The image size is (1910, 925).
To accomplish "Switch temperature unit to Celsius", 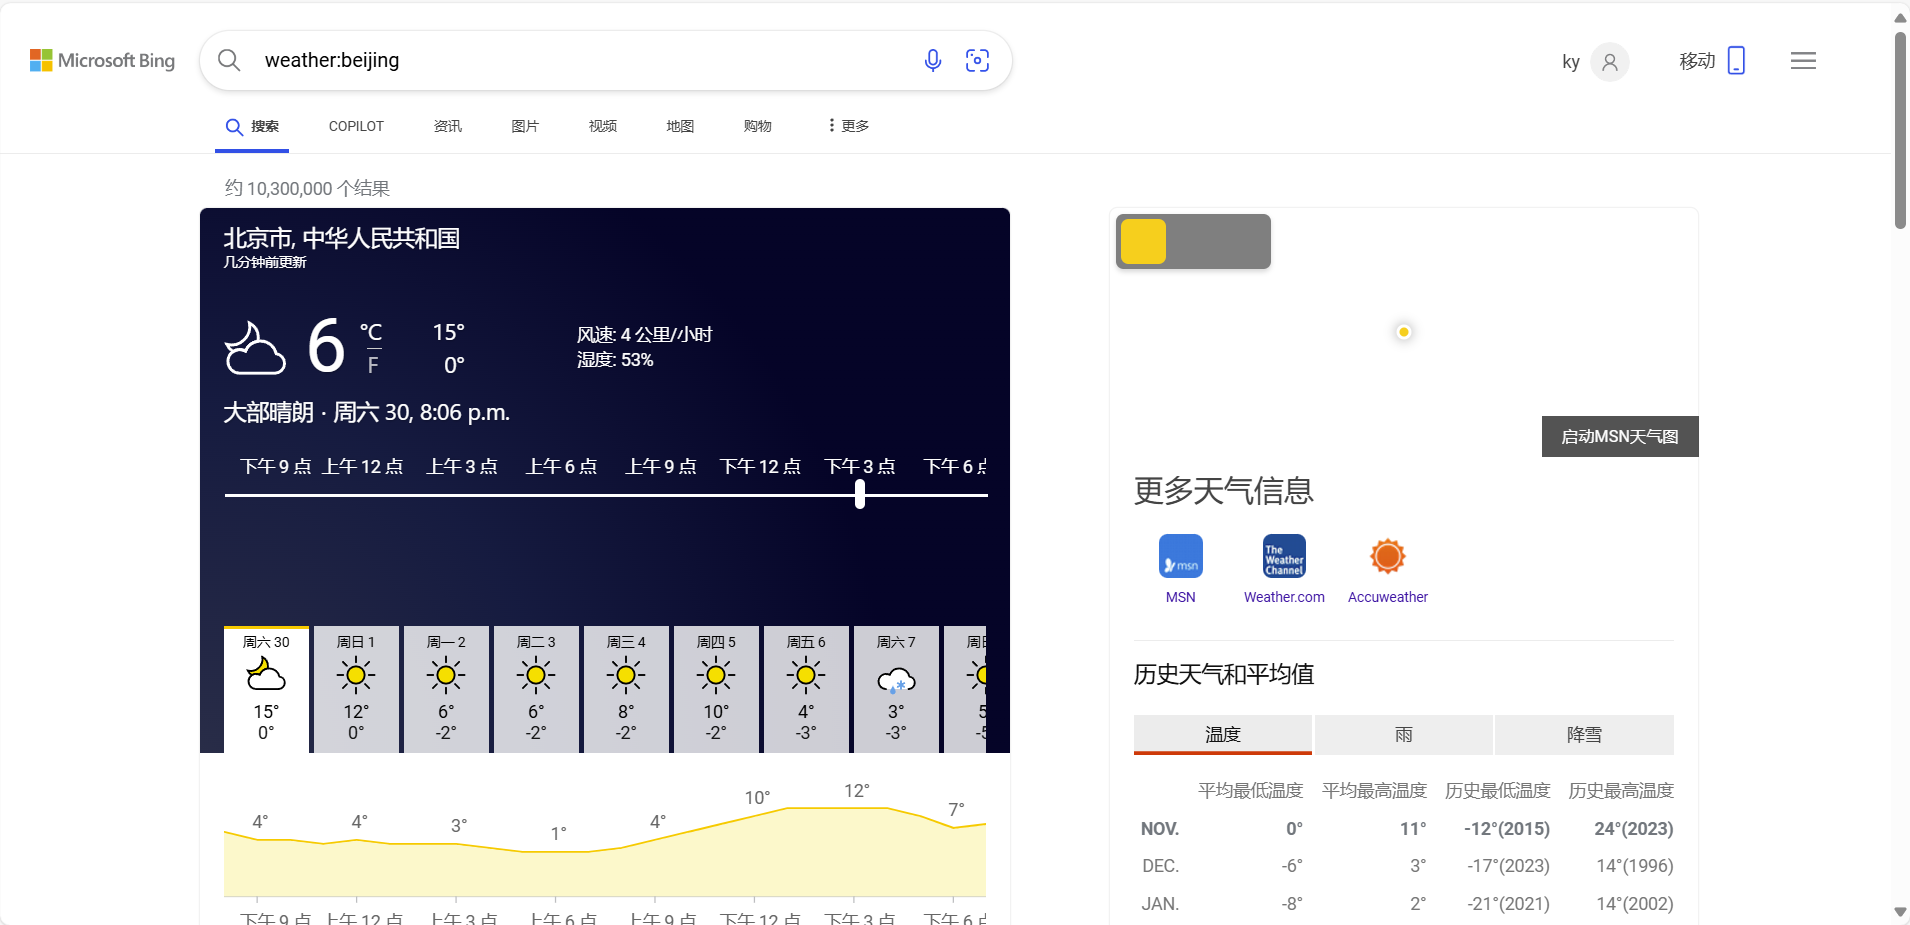I will (371, 332).
